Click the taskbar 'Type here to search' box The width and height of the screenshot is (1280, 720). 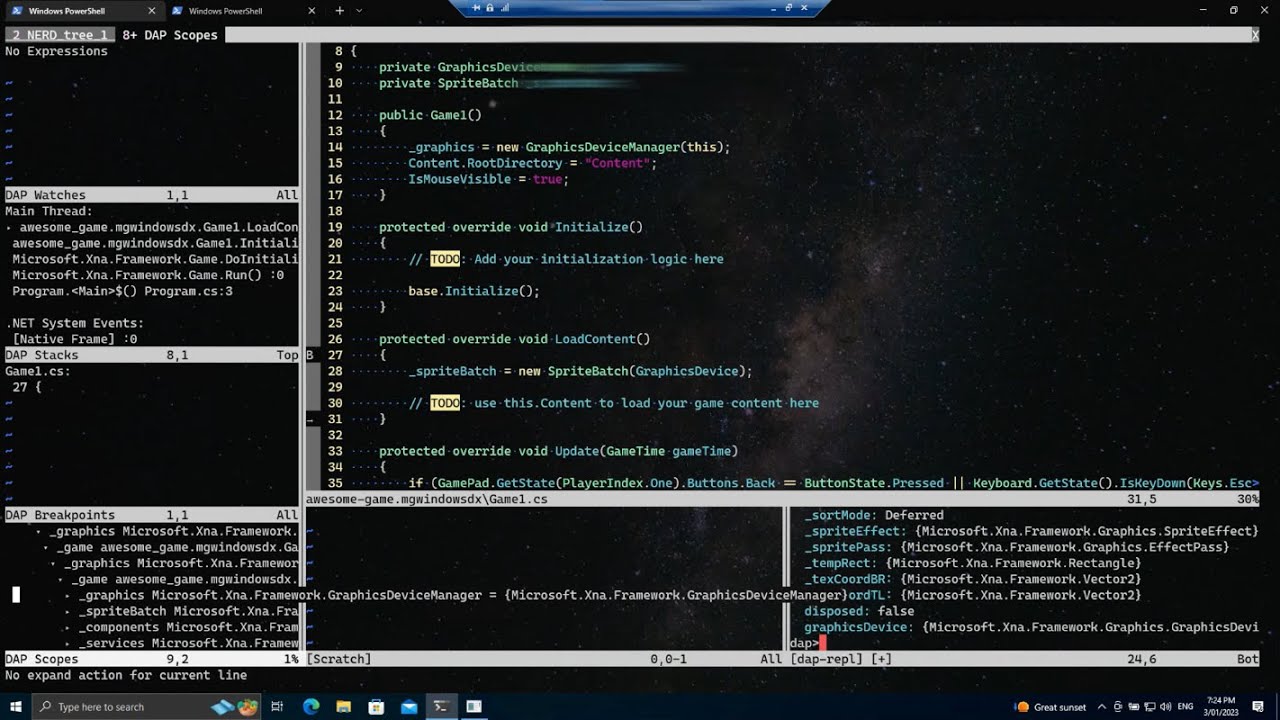[148, 707]
